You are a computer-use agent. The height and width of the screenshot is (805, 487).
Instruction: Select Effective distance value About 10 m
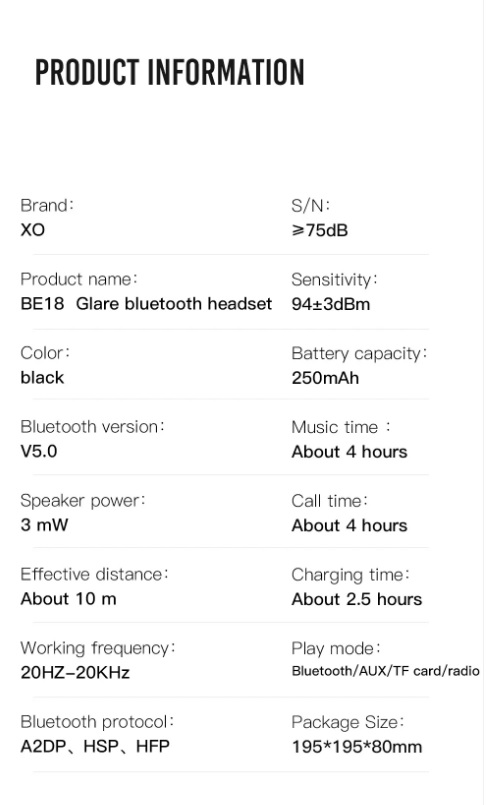68,599
